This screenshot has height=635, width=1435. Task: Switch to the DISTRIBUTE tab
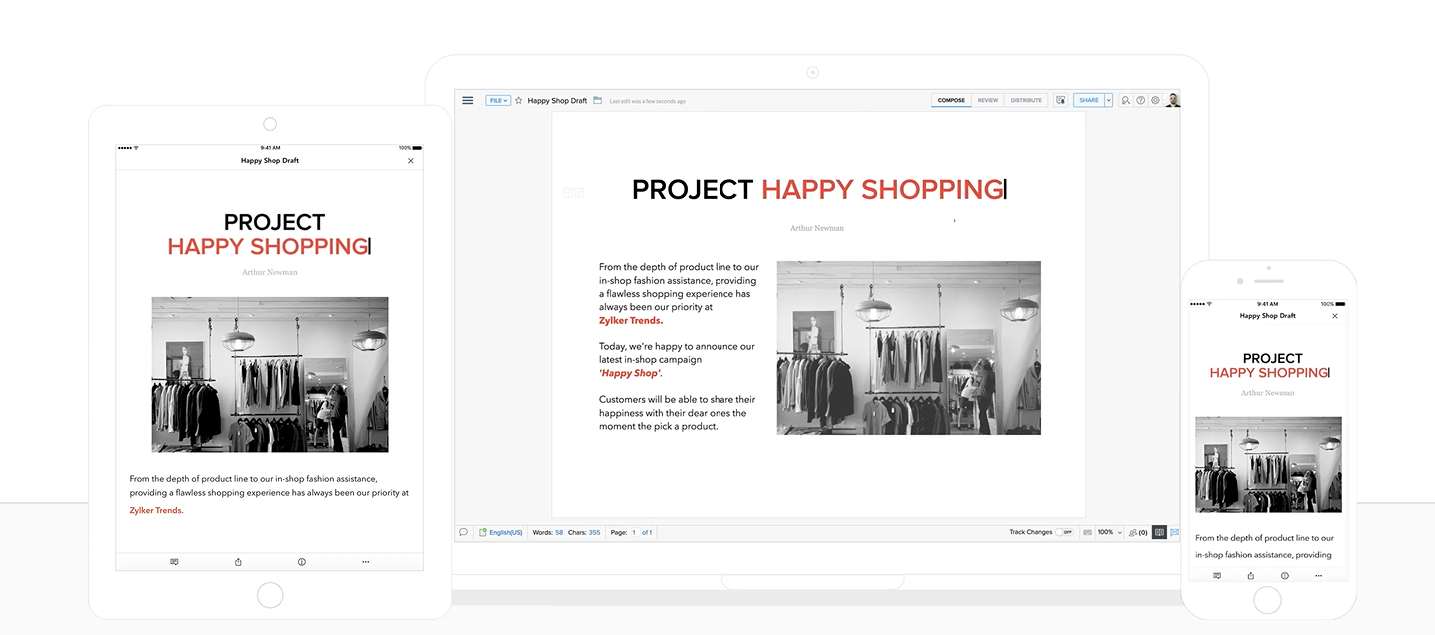(x=1026, y=100)
